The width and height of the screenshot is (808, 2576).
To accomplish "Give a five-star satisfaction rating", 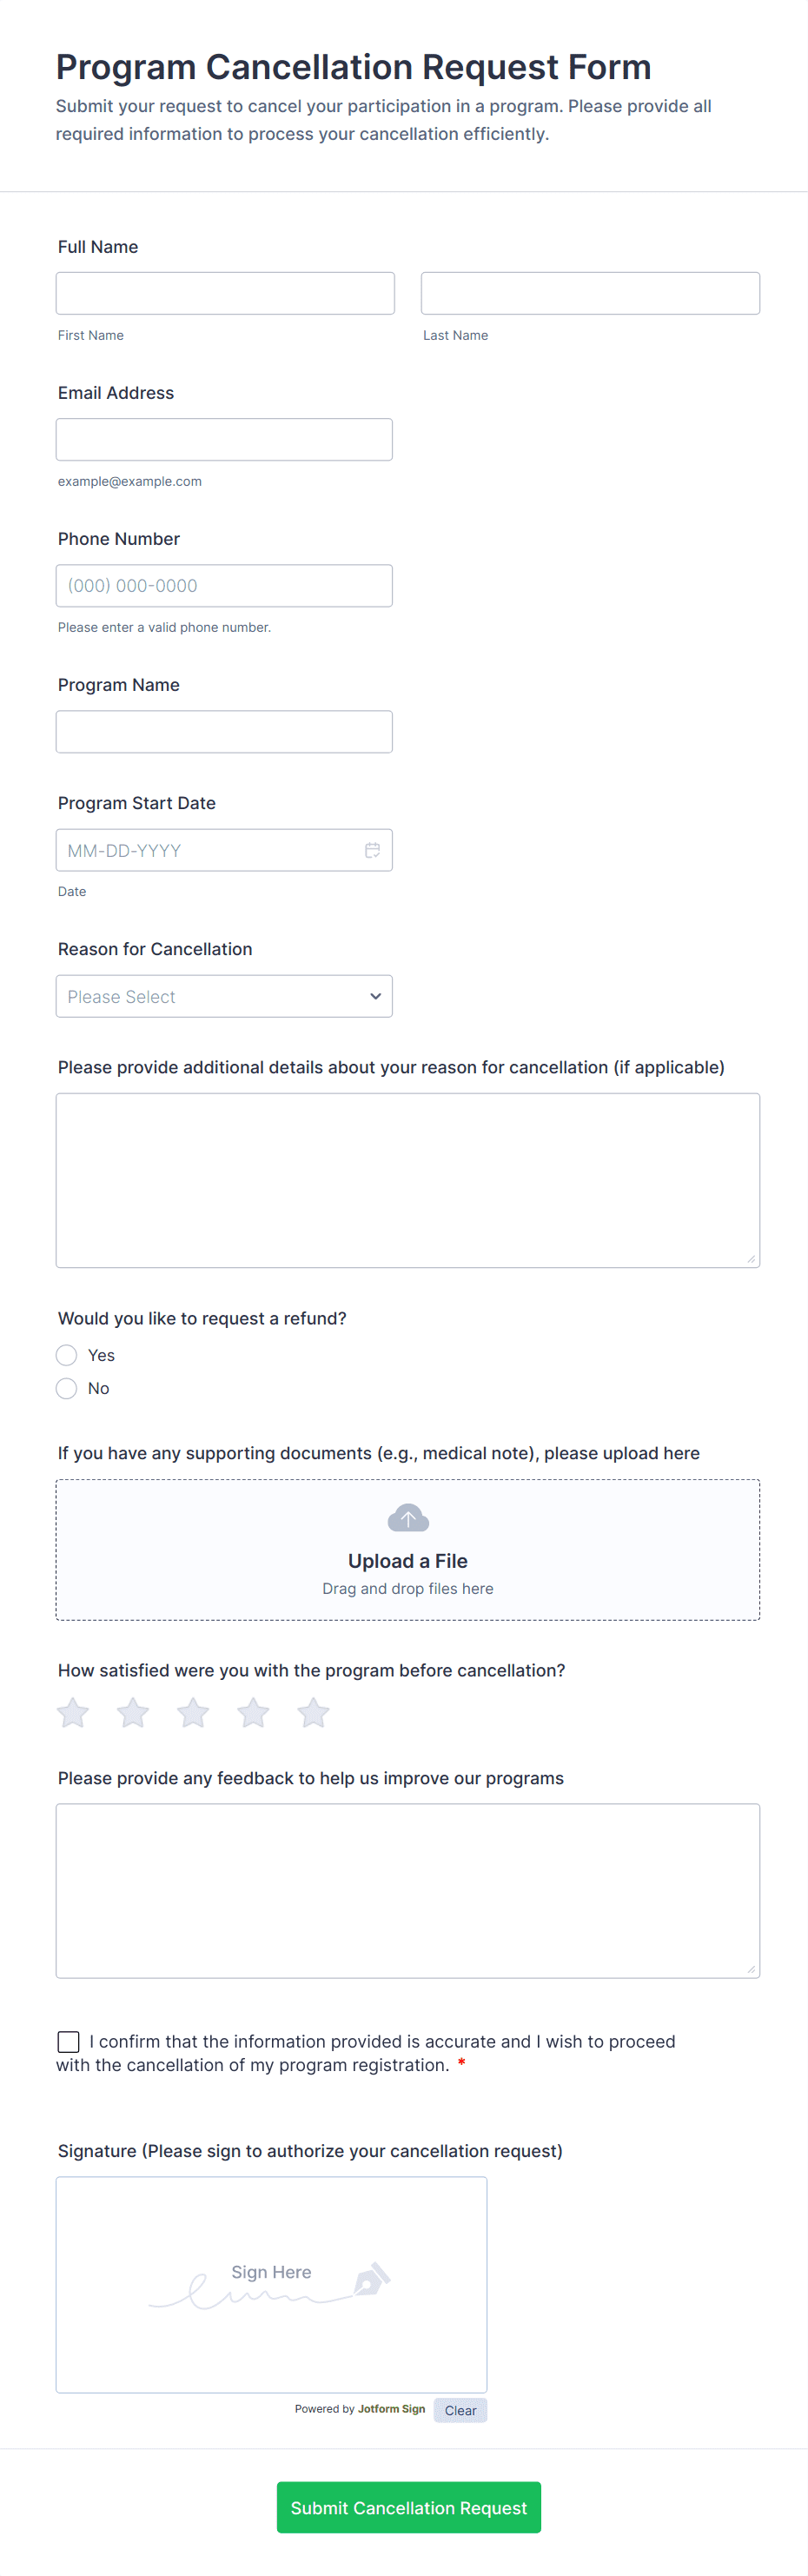I will pos(313,1713).
